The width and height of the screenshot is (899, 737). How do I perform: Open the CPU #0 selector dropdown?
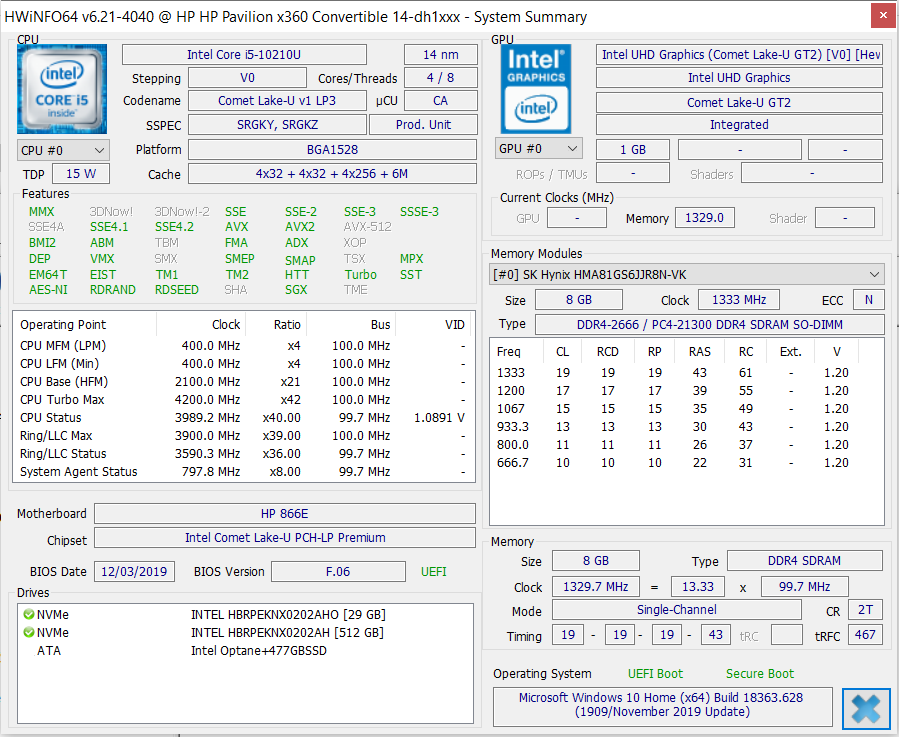[x=63, y=150]
